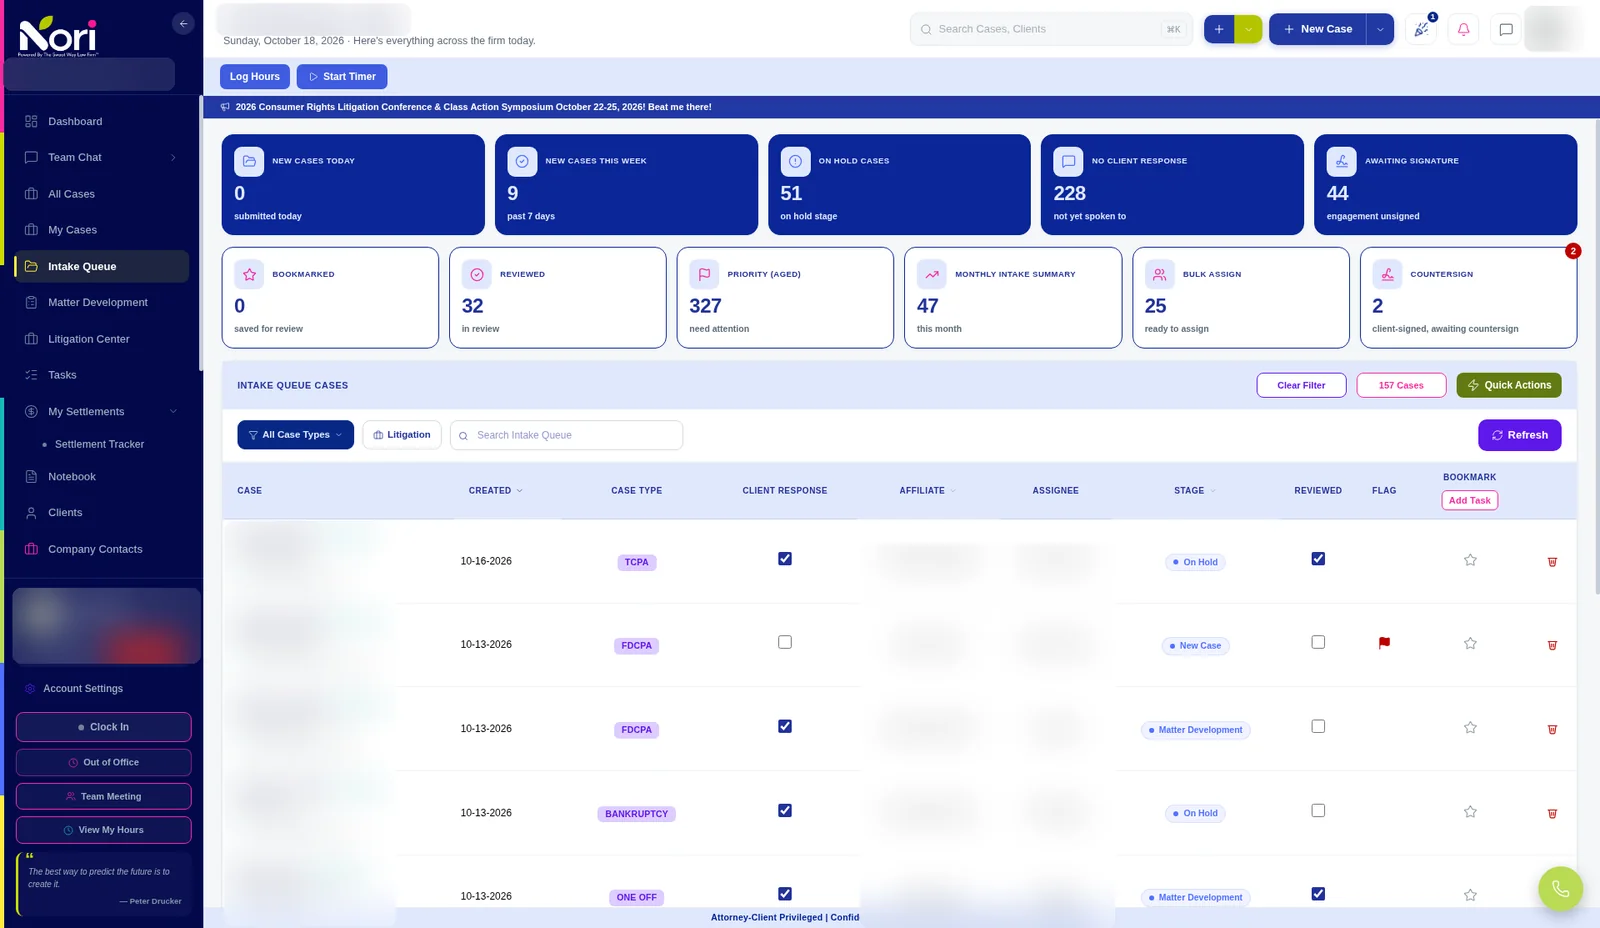Open the New Case dropdown arrow
1600x928 pixels.
point(1380,29)
